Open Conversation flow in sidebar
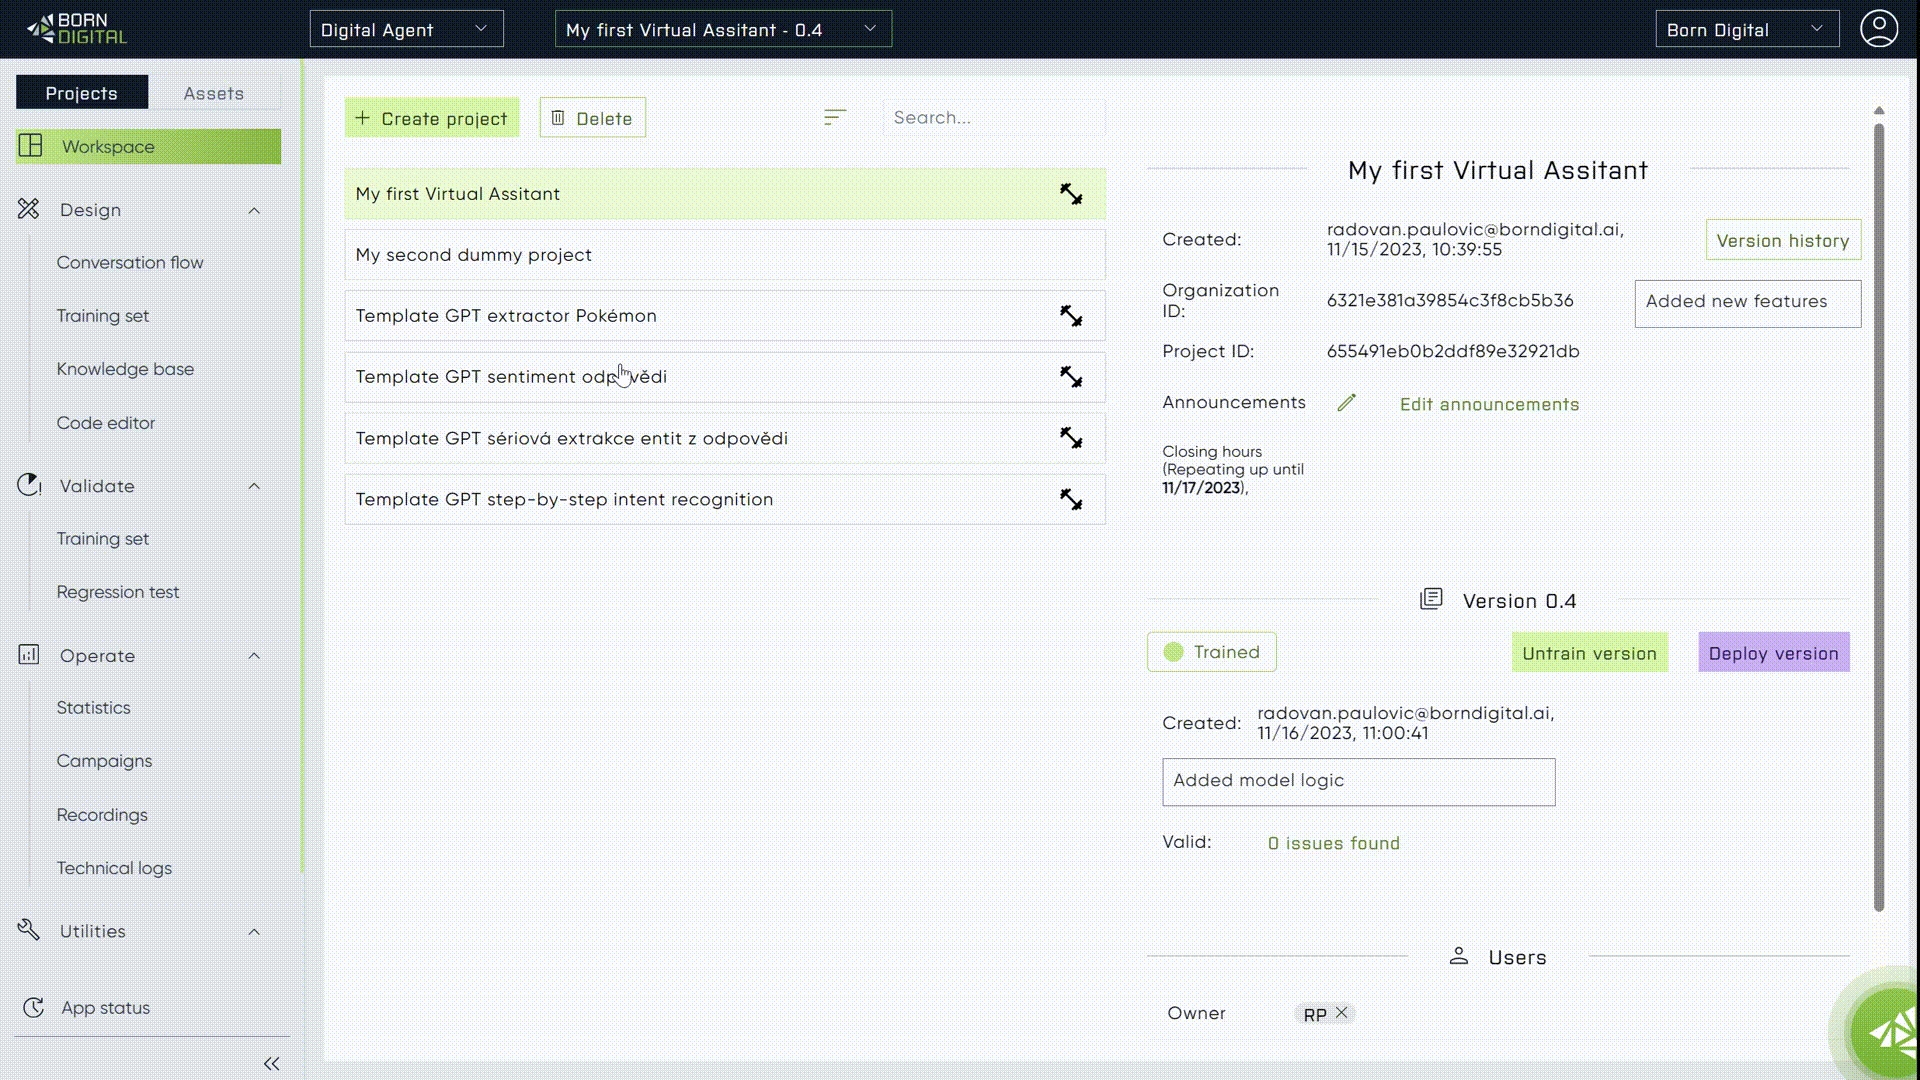This screenshot has width=1920, height=1080. [130, 262]
